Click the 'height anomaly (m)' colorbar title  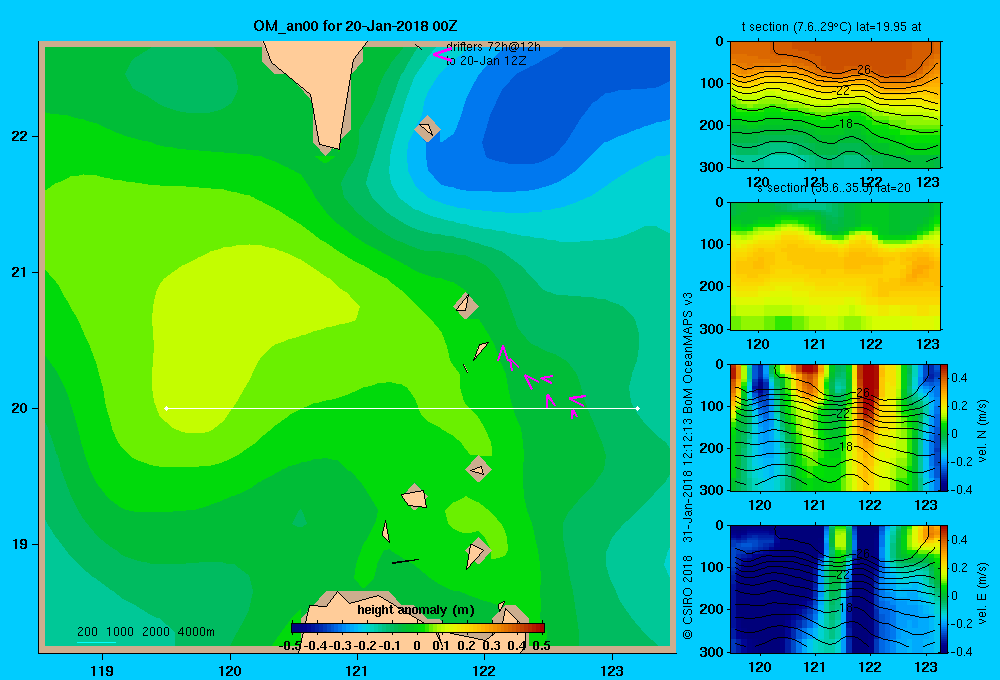point(416,610)
